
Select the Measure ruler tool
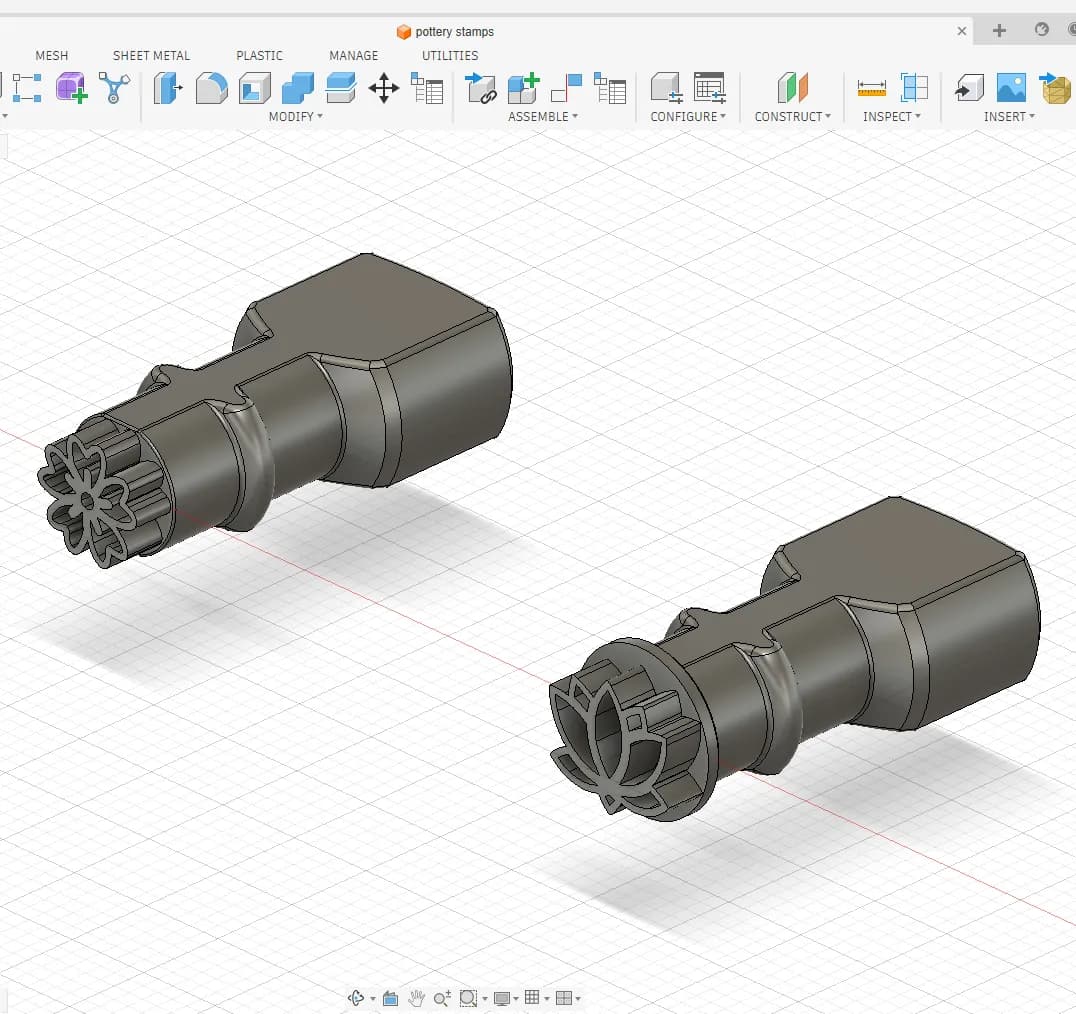click(872, 88)
